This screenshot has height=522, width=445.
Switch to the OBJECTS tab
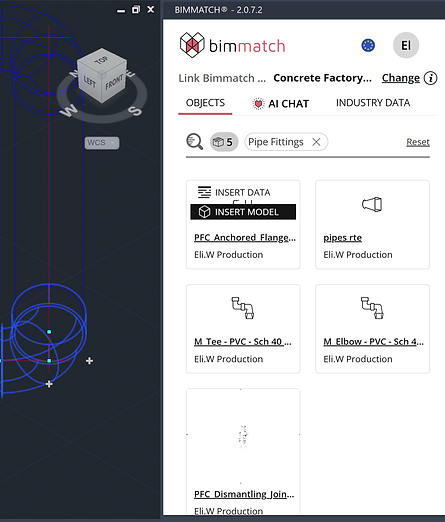[x=205, y=103]
